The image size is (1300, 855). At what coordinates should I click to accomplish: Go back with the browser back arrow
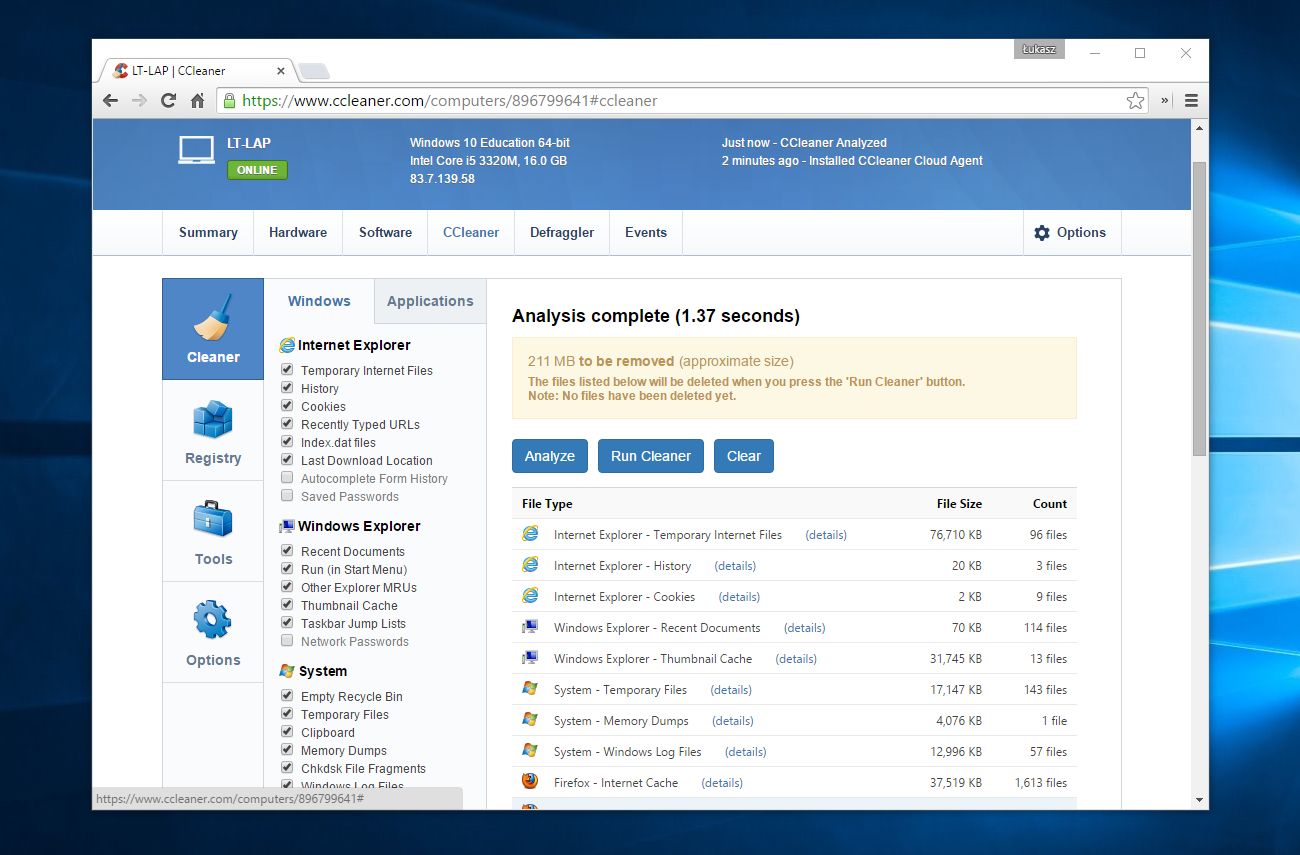click(x=110, y=100)
